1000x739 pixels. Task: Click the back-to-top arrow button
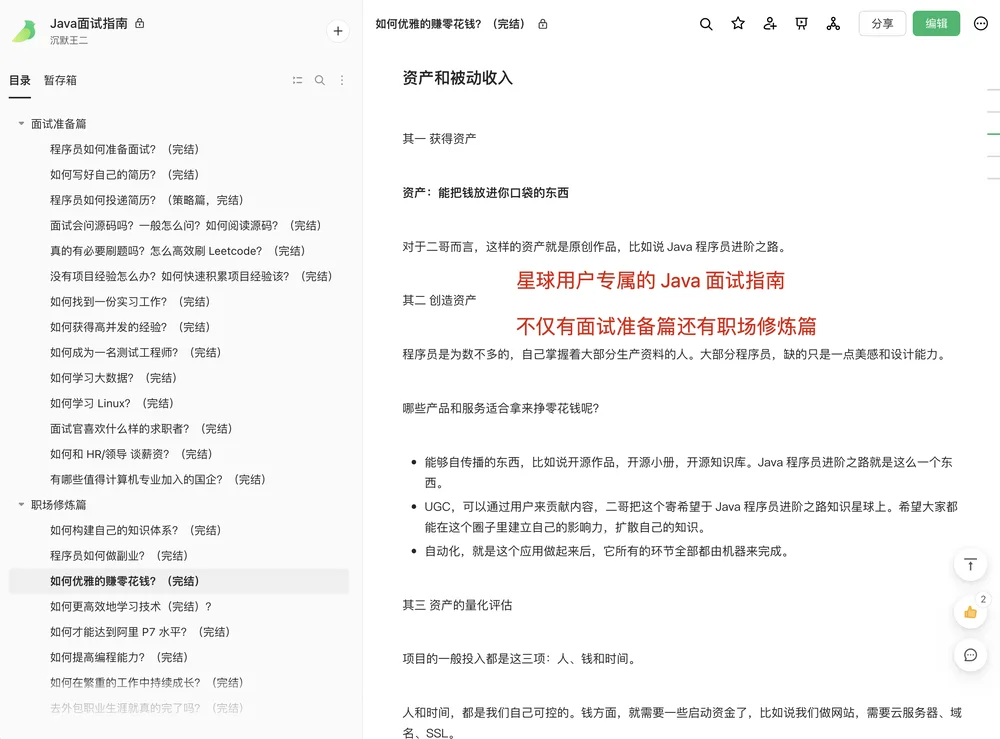pos(970,564)
